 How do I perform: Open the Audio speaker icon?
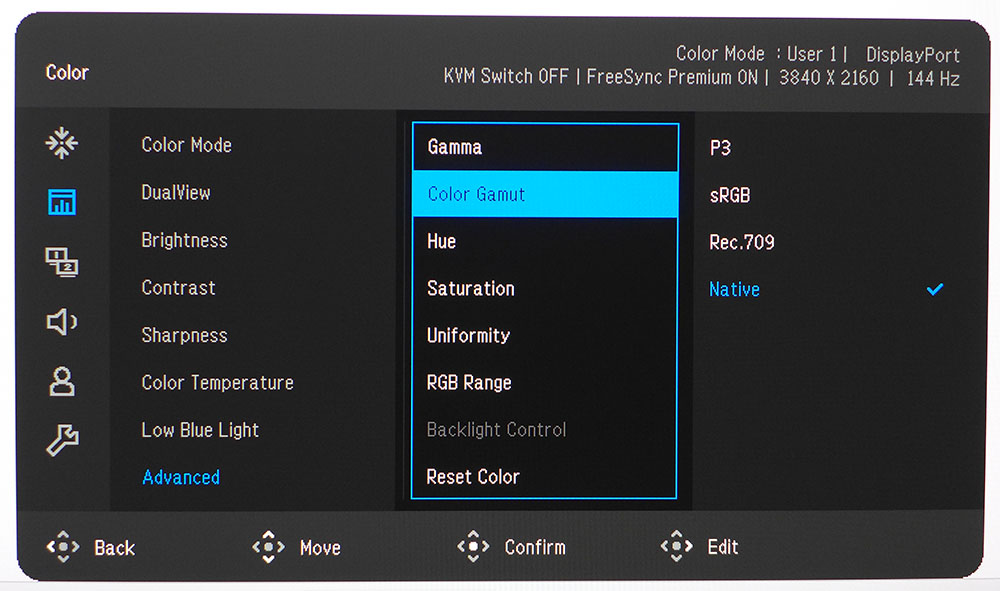(x=62, y=321)
